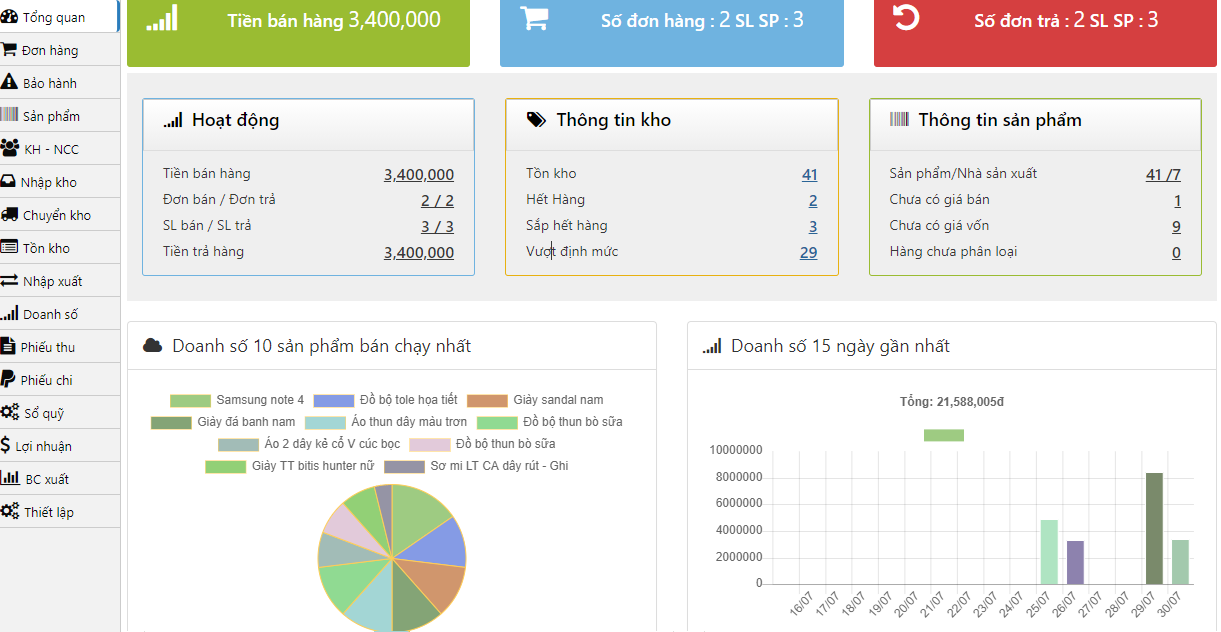This screenshot has height=632, width=1221.
Task: Click the users icon beside KH - NCC
Action: tap(10, 149)
